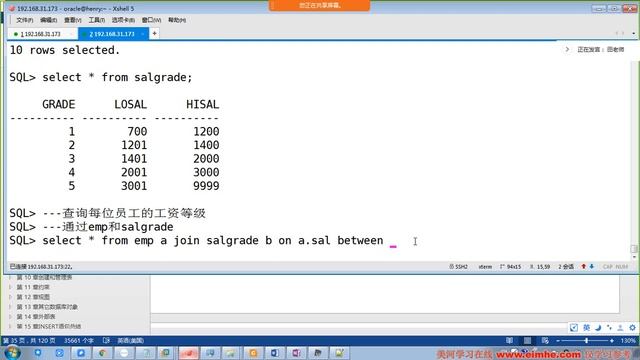This screenshot has width=640, height=360.
Task: Select session tab 2 192.168.31.173
Action: click(x=113, y=34)
